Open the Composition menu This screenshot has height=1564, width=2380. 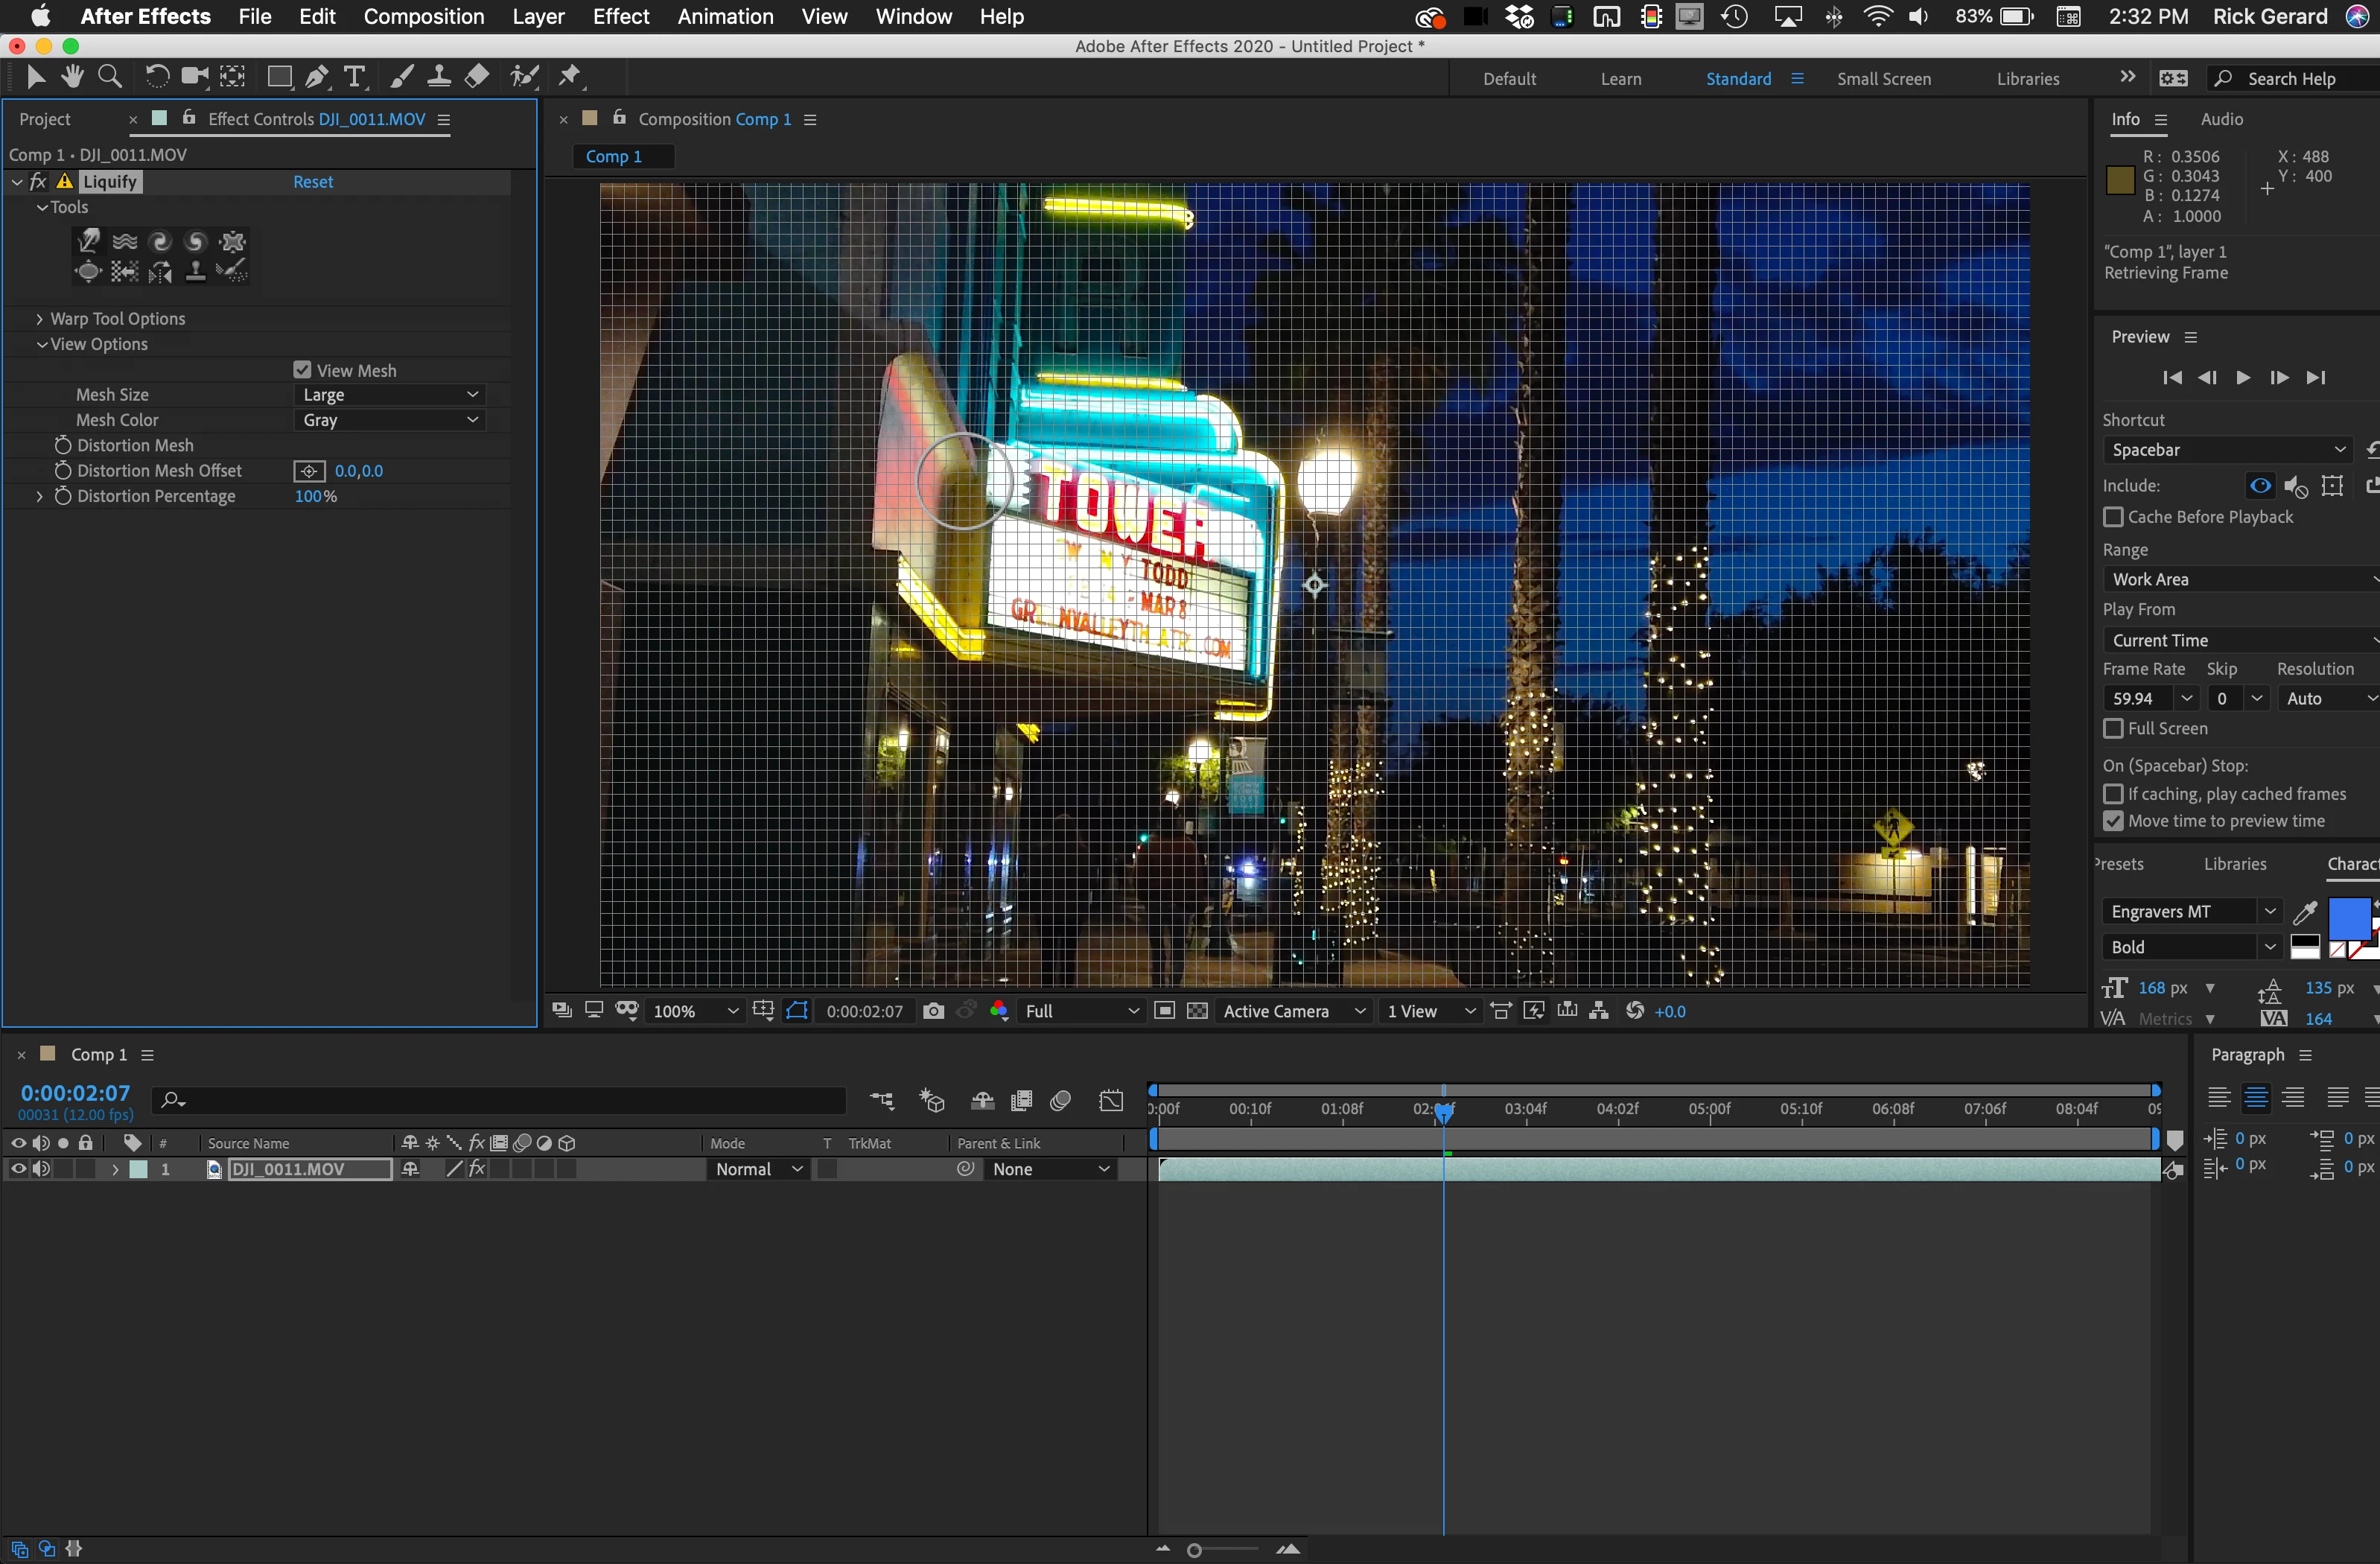click(x=423, y=16)
